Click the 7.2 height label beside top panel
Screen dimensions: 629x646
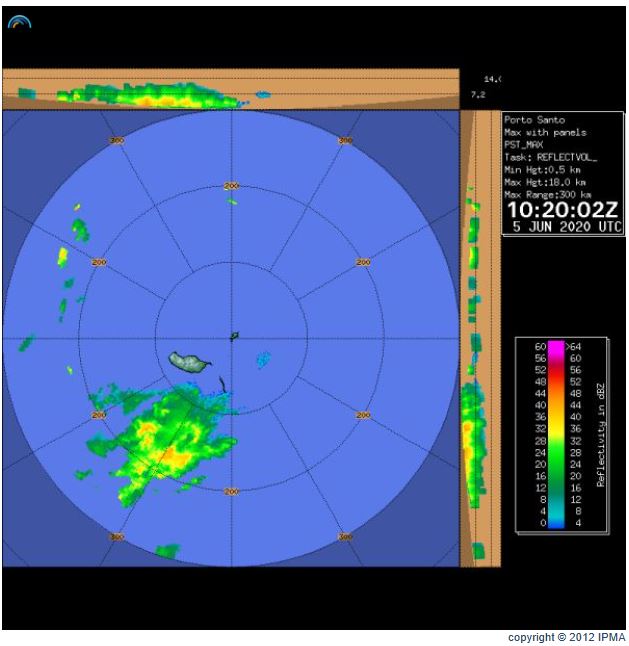(x=478, y=95)
